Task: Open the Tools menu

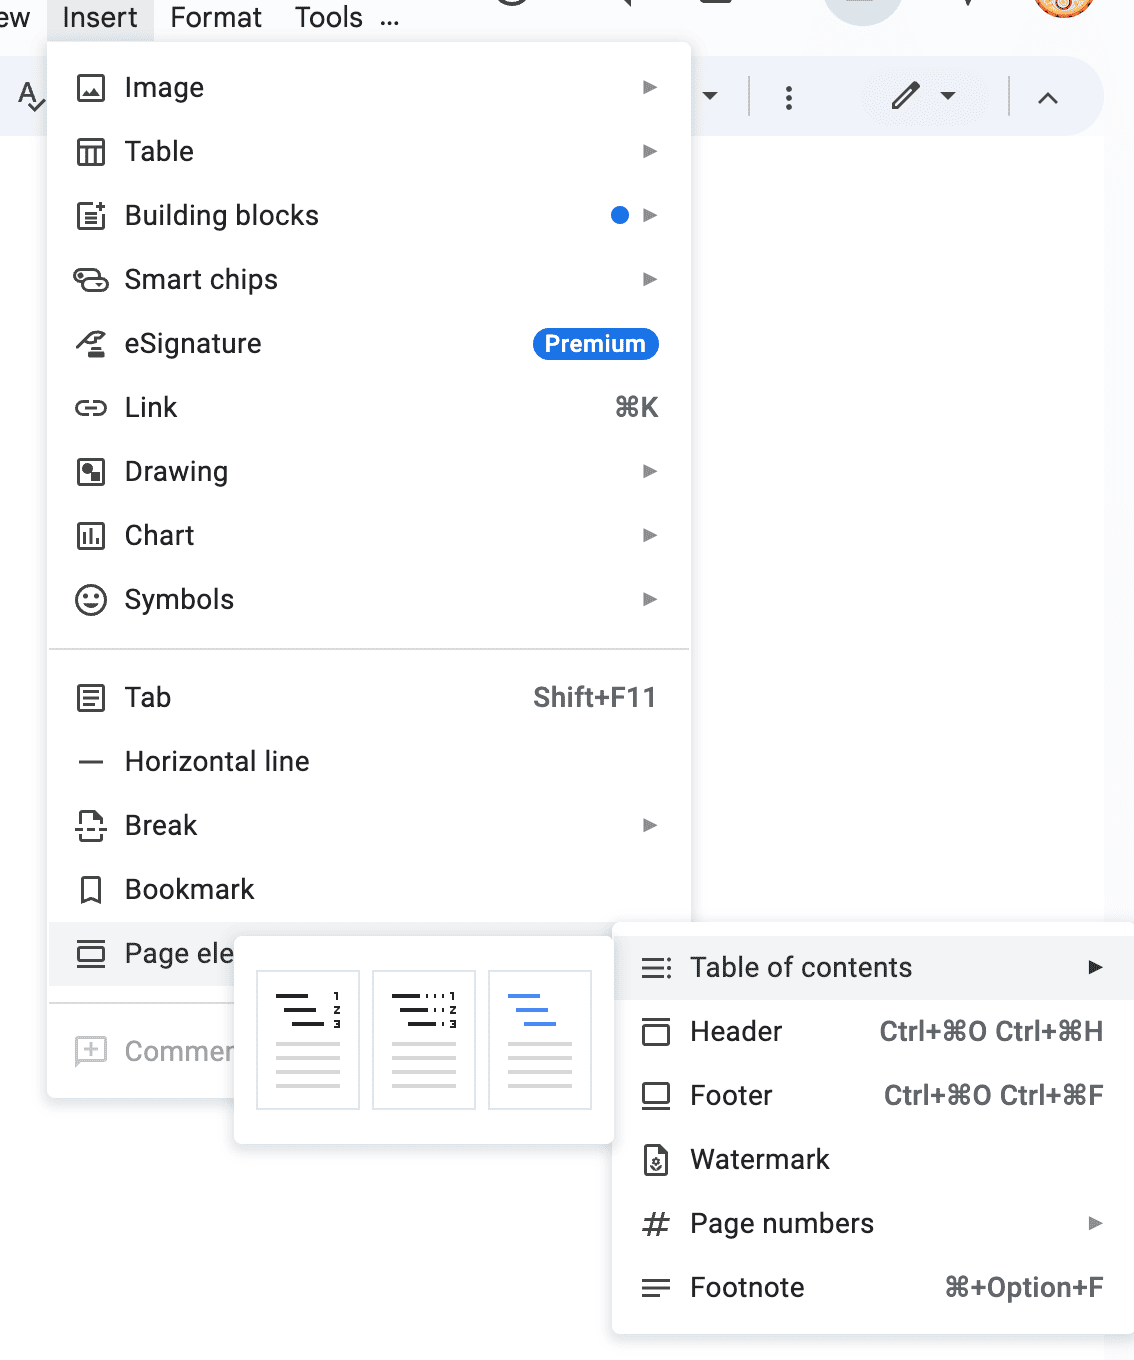Action: click(x=327, y=17)
